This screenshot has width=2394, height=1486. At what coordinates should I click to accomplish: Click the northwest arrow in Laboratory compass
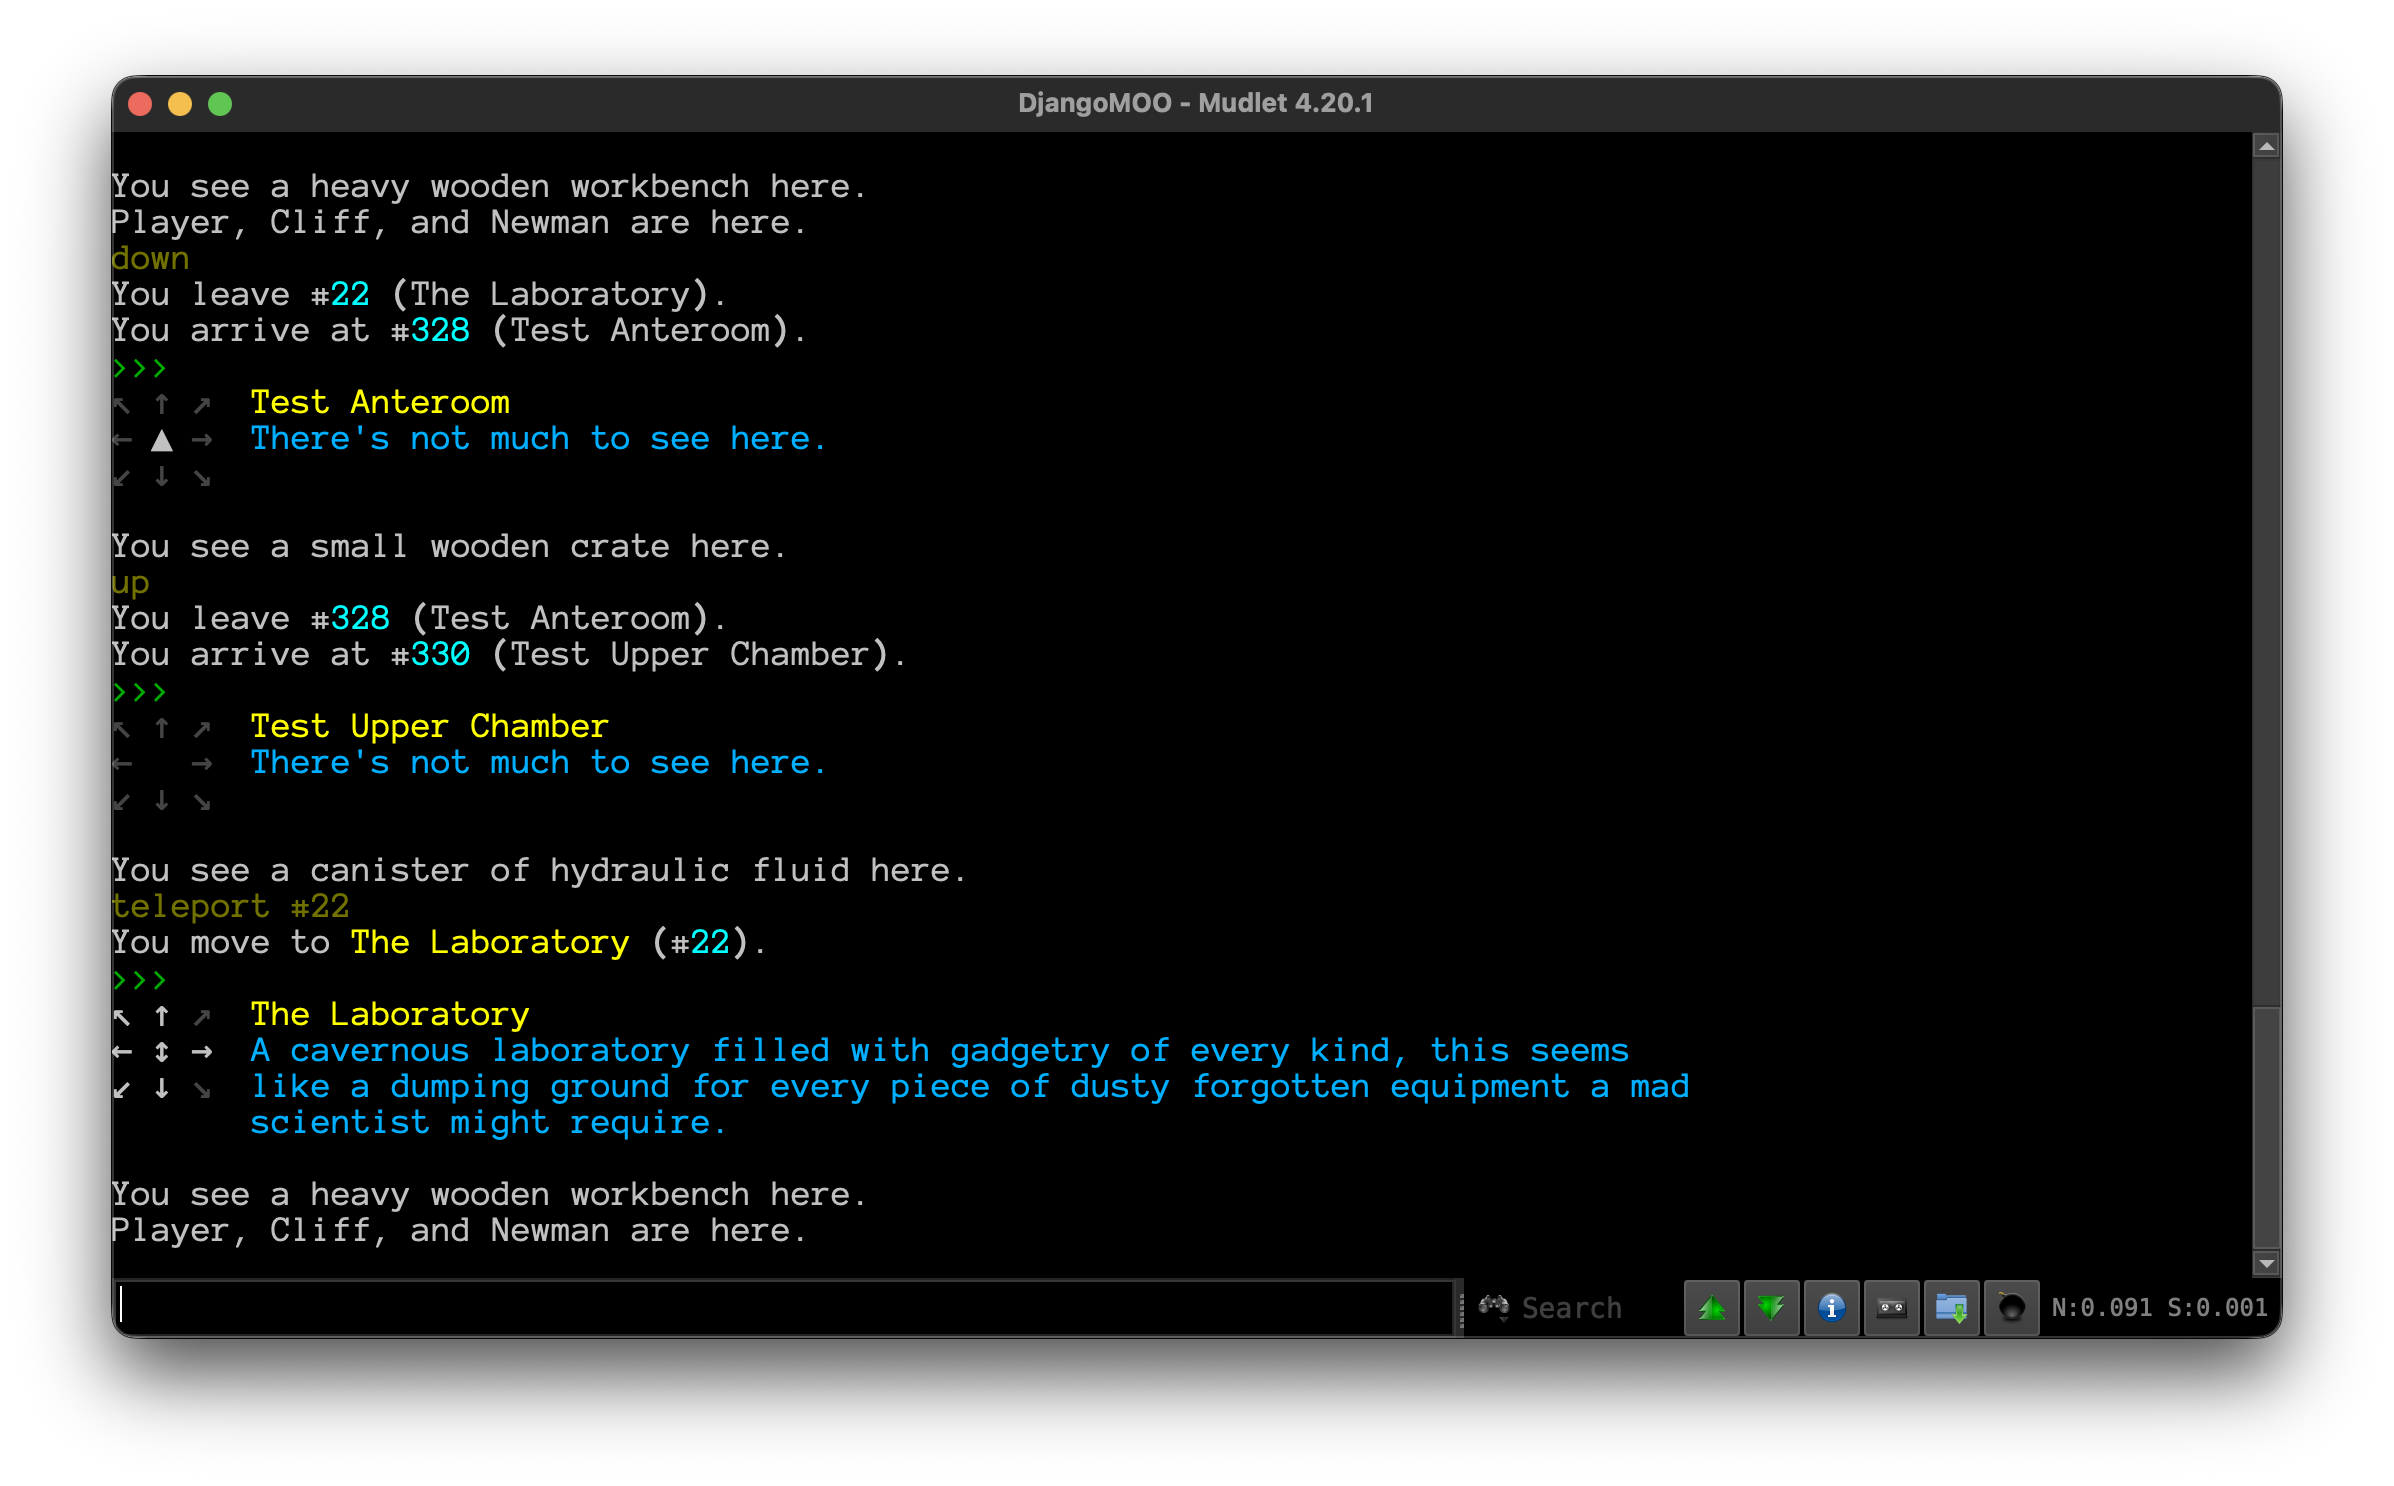122,1017
